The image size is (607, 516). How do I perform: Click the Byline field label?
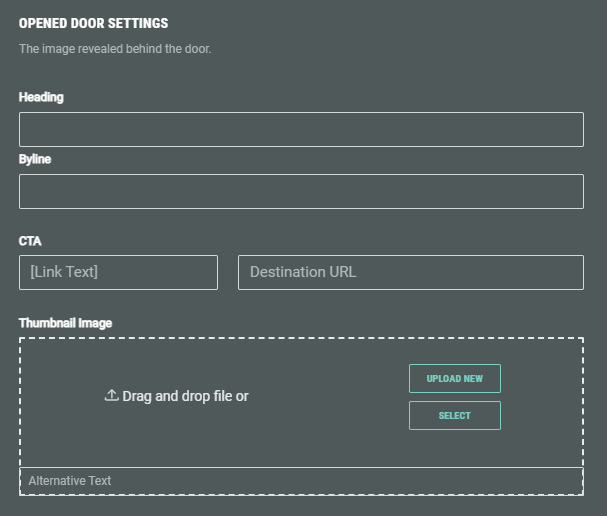coord(35,159)
